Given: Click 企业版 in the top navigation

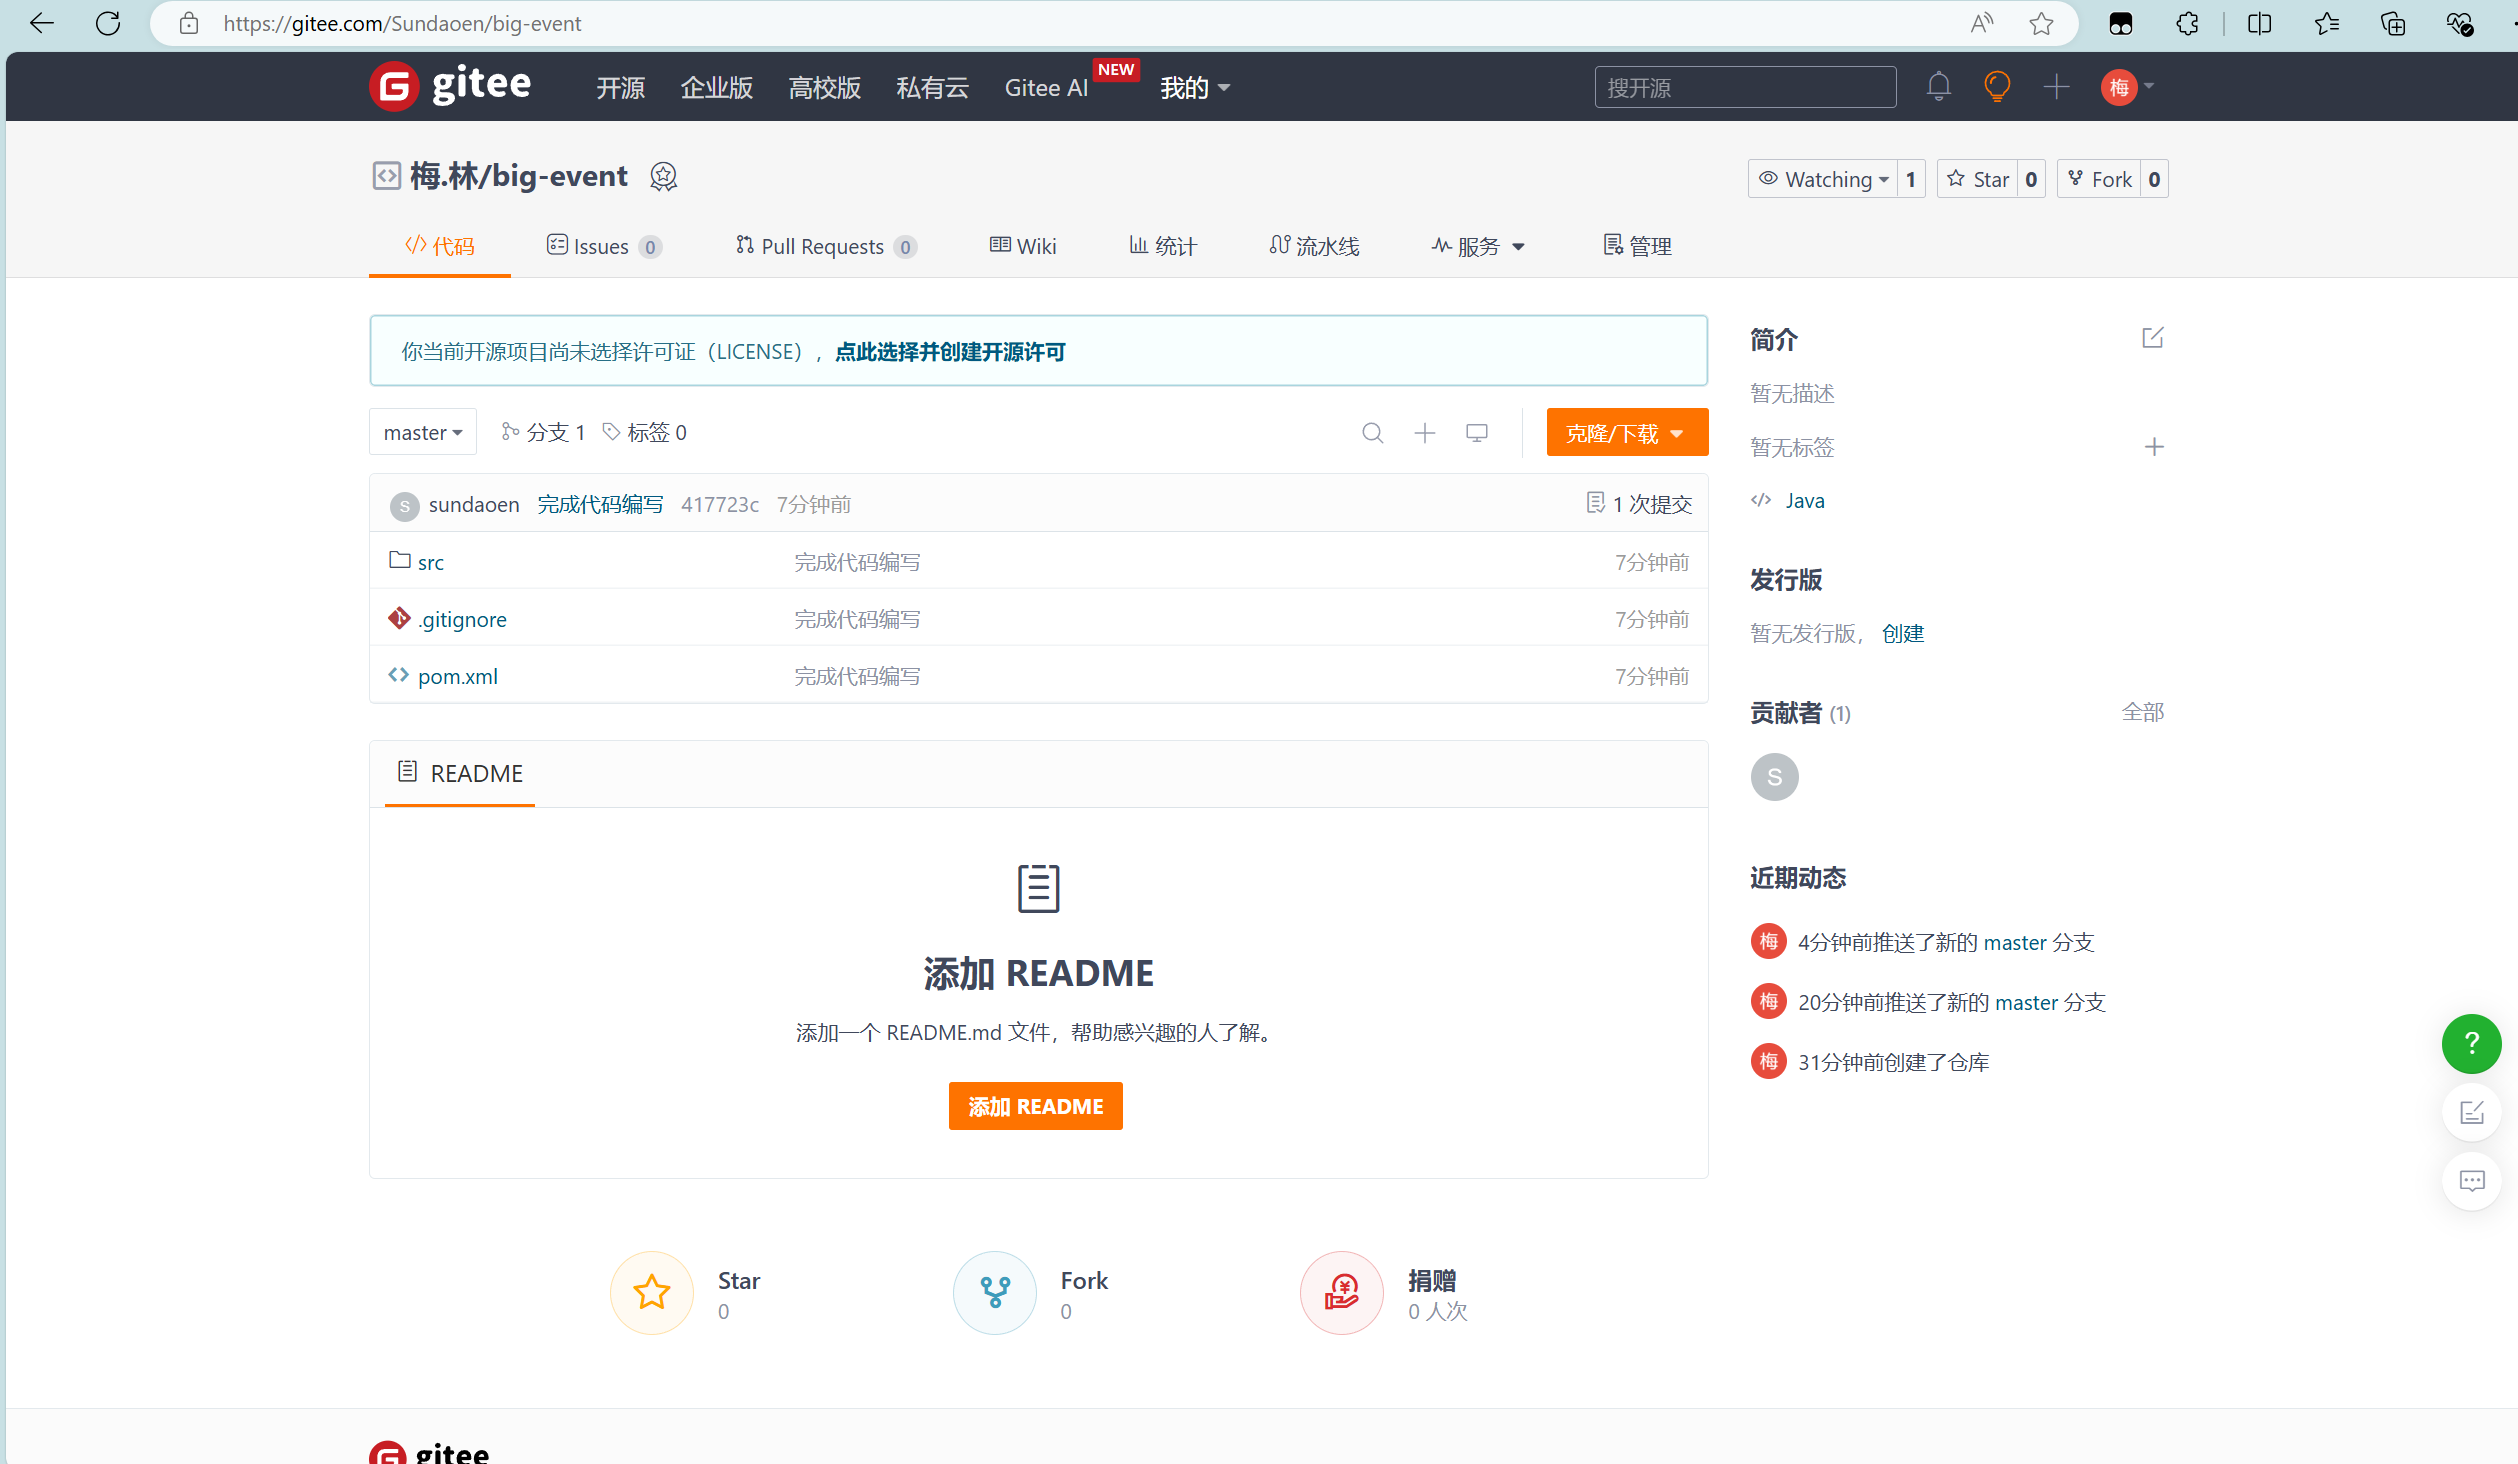Looking at the screenshot, I should coord(717,88).
